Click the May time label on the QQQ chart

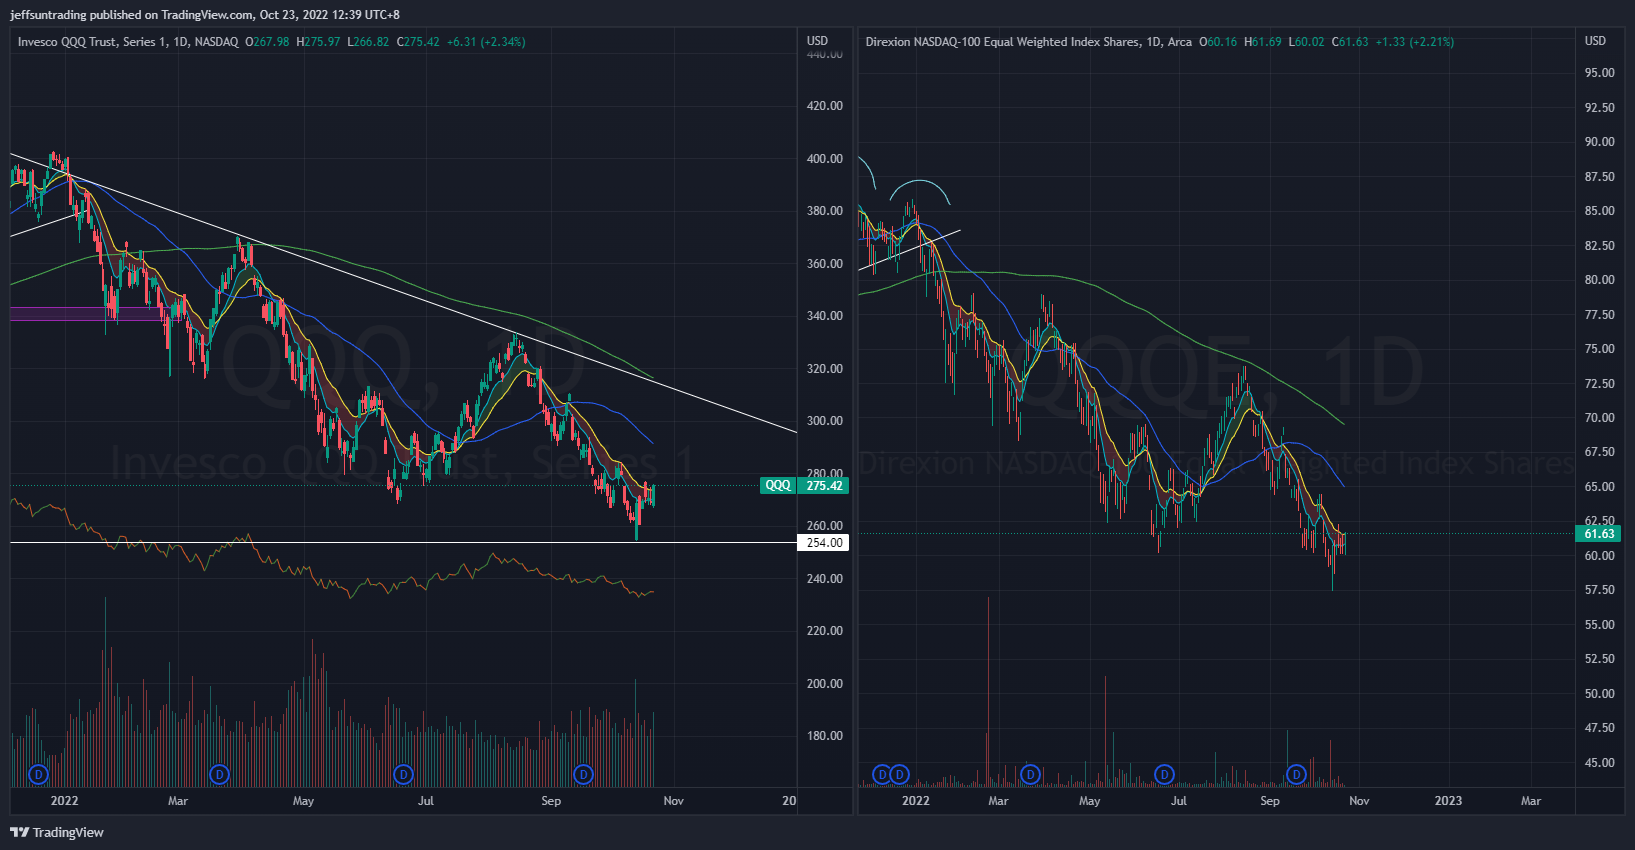click(303, 801)
